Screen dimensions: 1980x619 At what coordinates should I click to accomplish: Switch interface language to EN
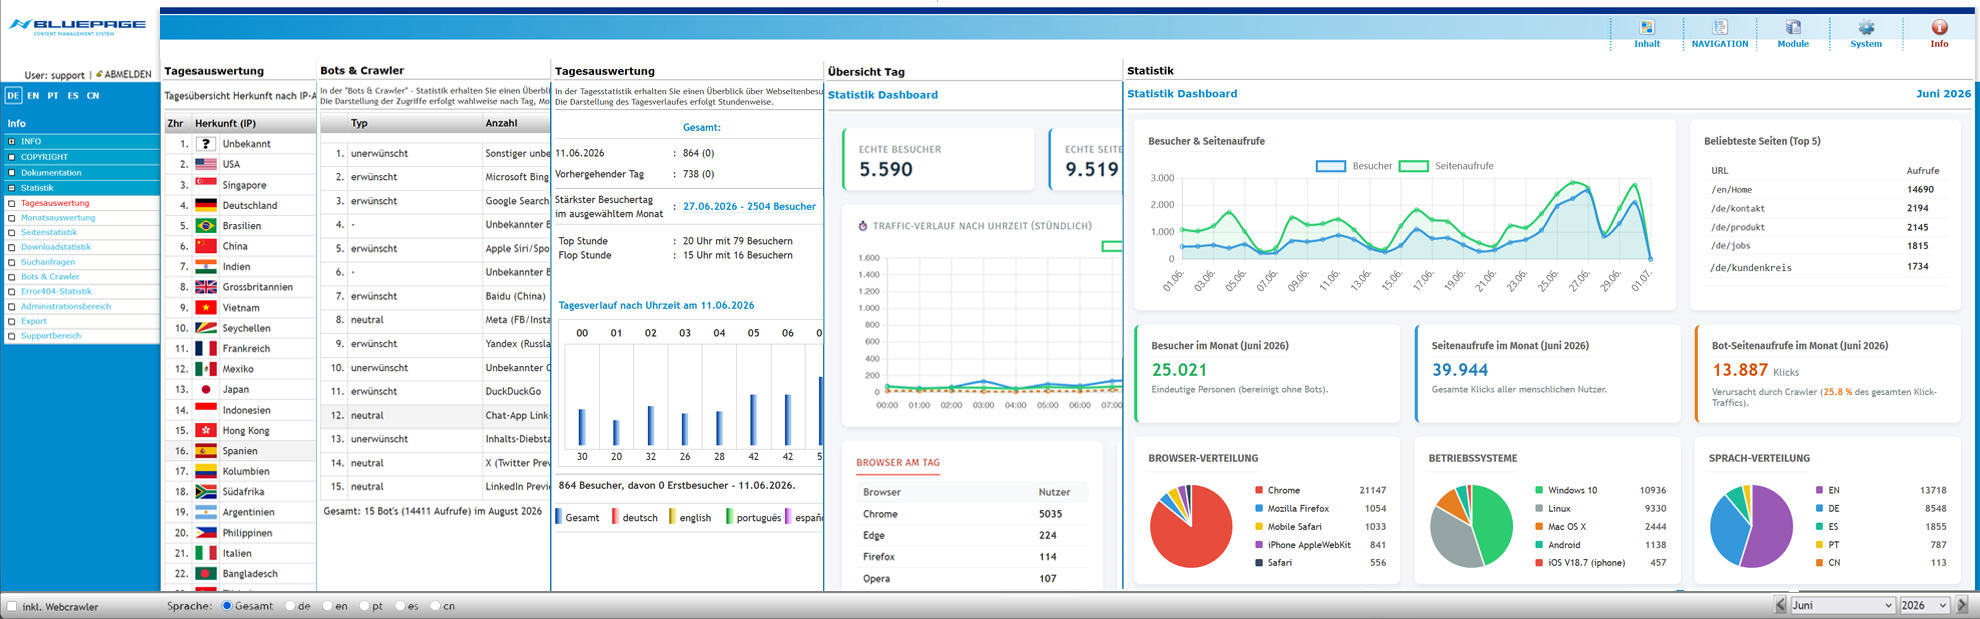point(33,96)
